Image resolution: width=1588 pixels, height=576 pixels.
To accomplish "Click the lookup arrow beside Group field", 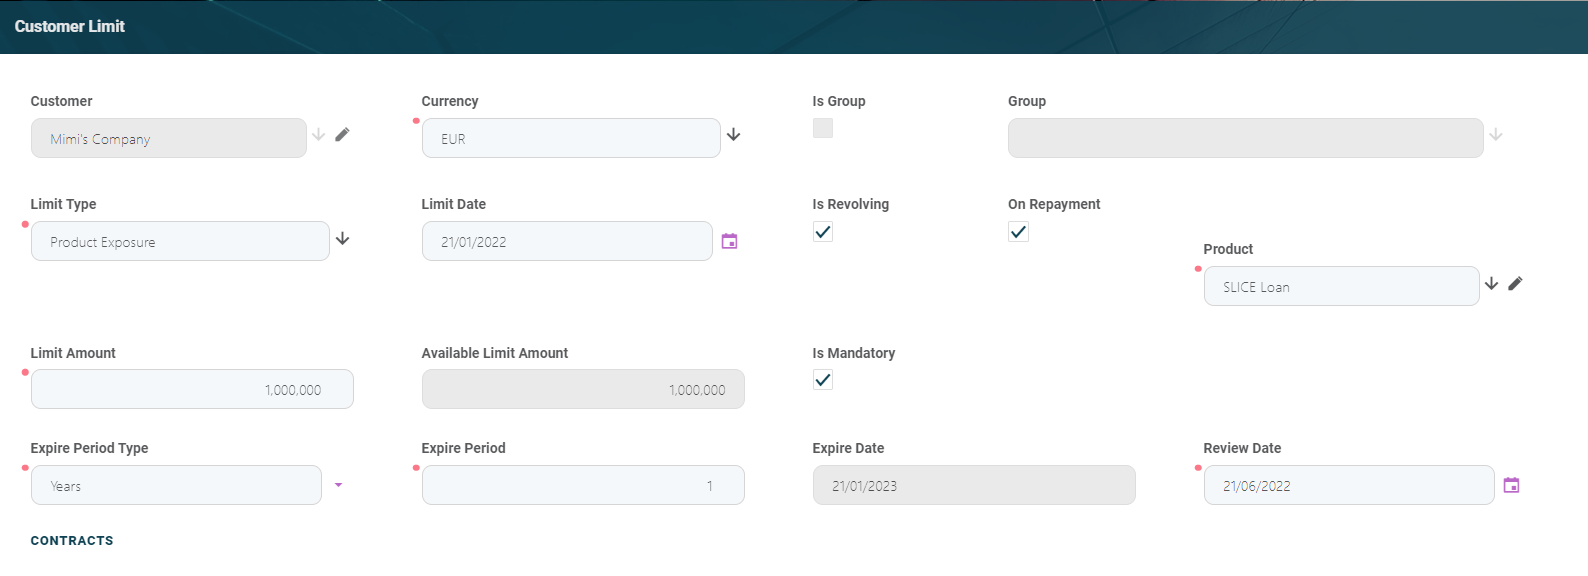I will (1495, 135).
